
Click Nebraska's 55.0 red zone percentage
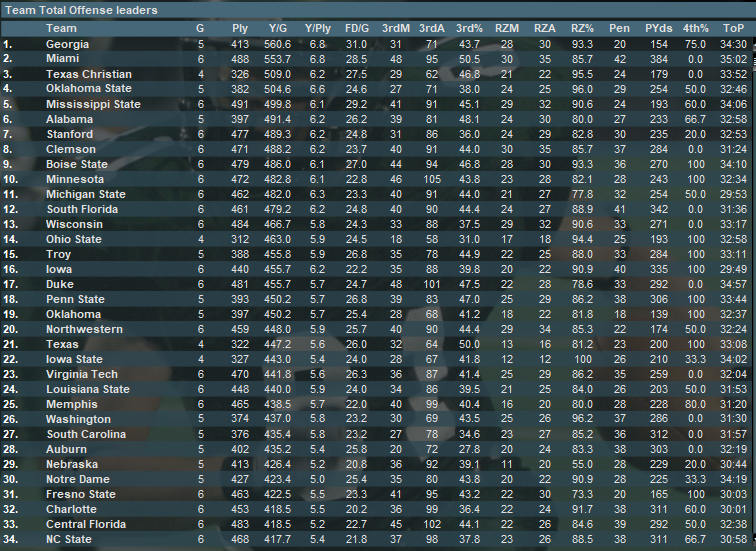pos(582,464)
